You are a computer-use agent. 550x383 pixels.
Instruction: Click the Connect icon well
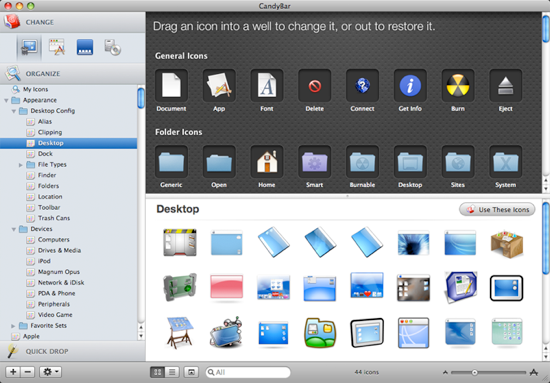coord(362,86)
